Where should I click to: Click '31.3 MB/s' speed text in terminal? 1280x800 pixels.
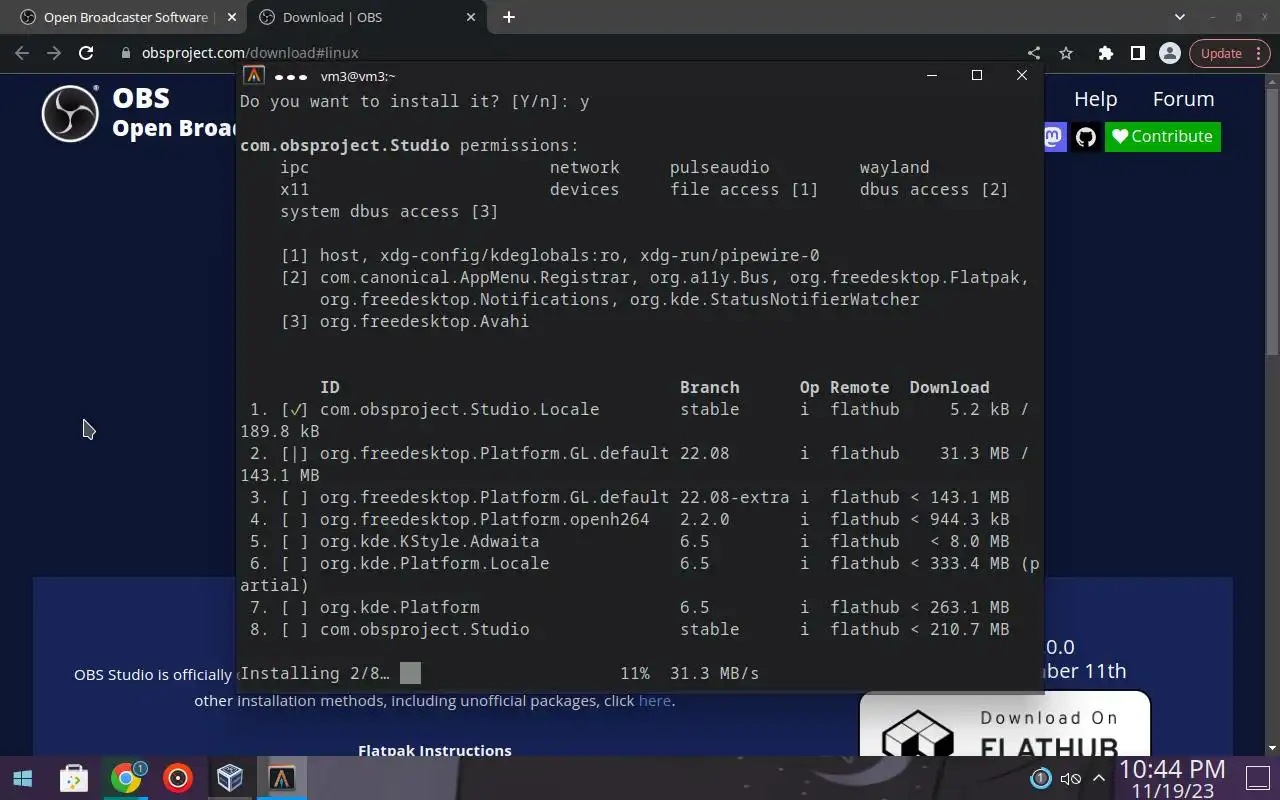tap(715, 673)
